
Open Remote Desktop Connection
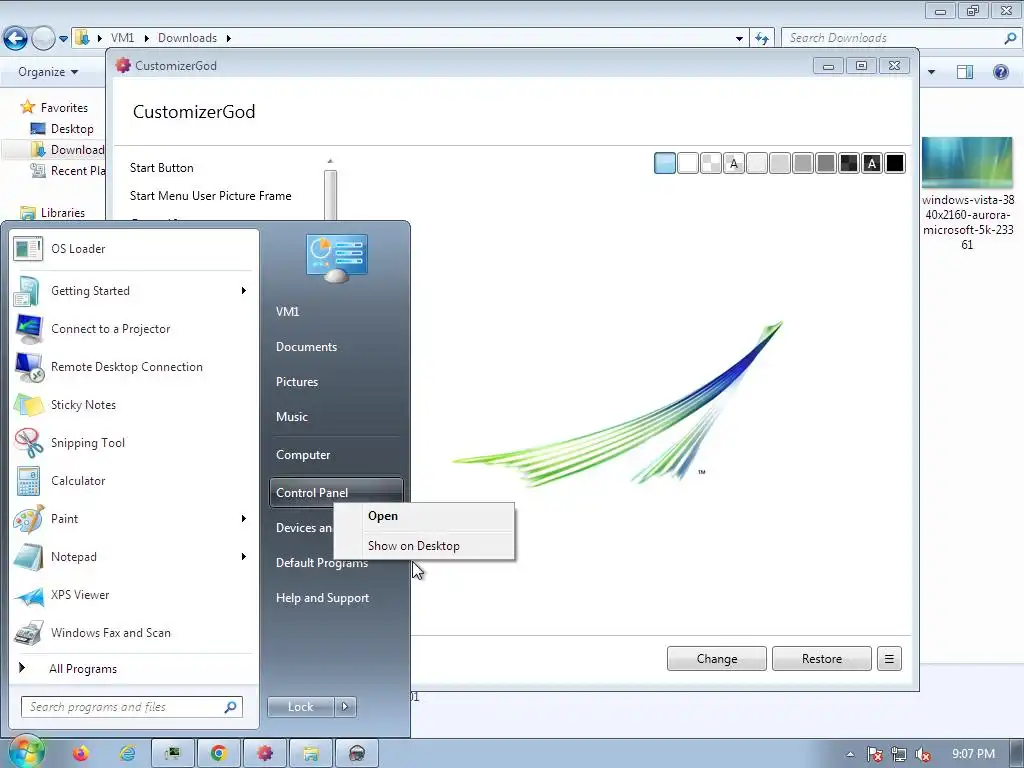coord(134,366)
